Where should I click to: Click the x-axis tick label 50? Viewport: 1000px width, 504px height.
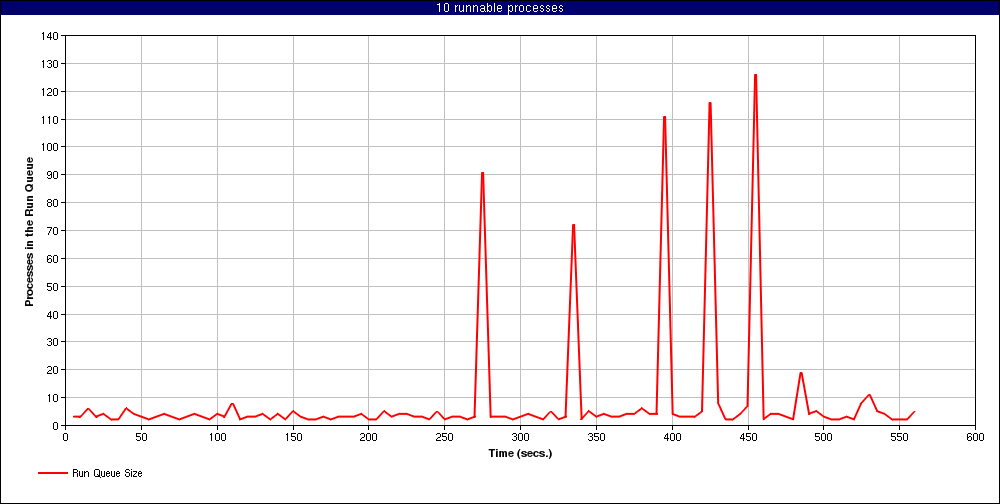tap(142, 437)
